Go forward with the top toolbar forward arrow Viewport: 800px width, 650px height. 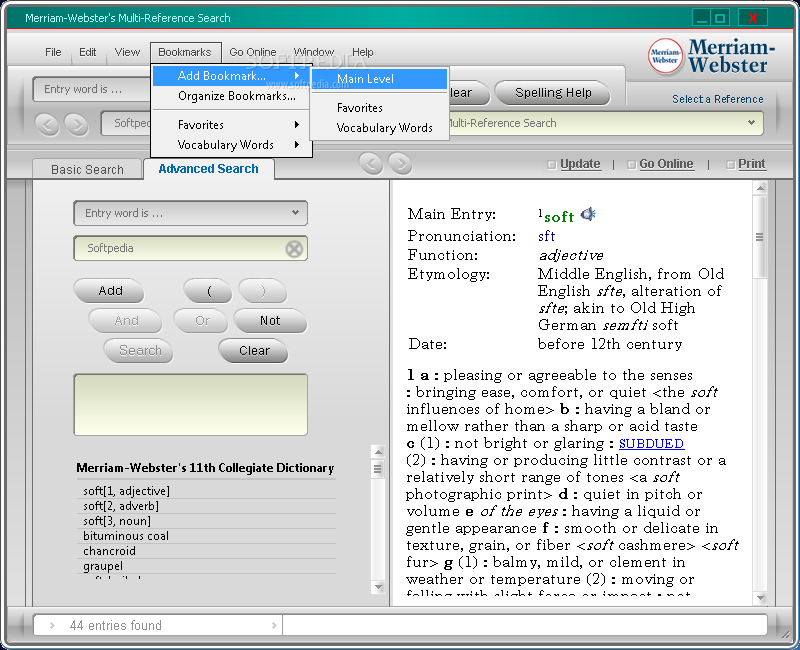(x=77, y=124)
